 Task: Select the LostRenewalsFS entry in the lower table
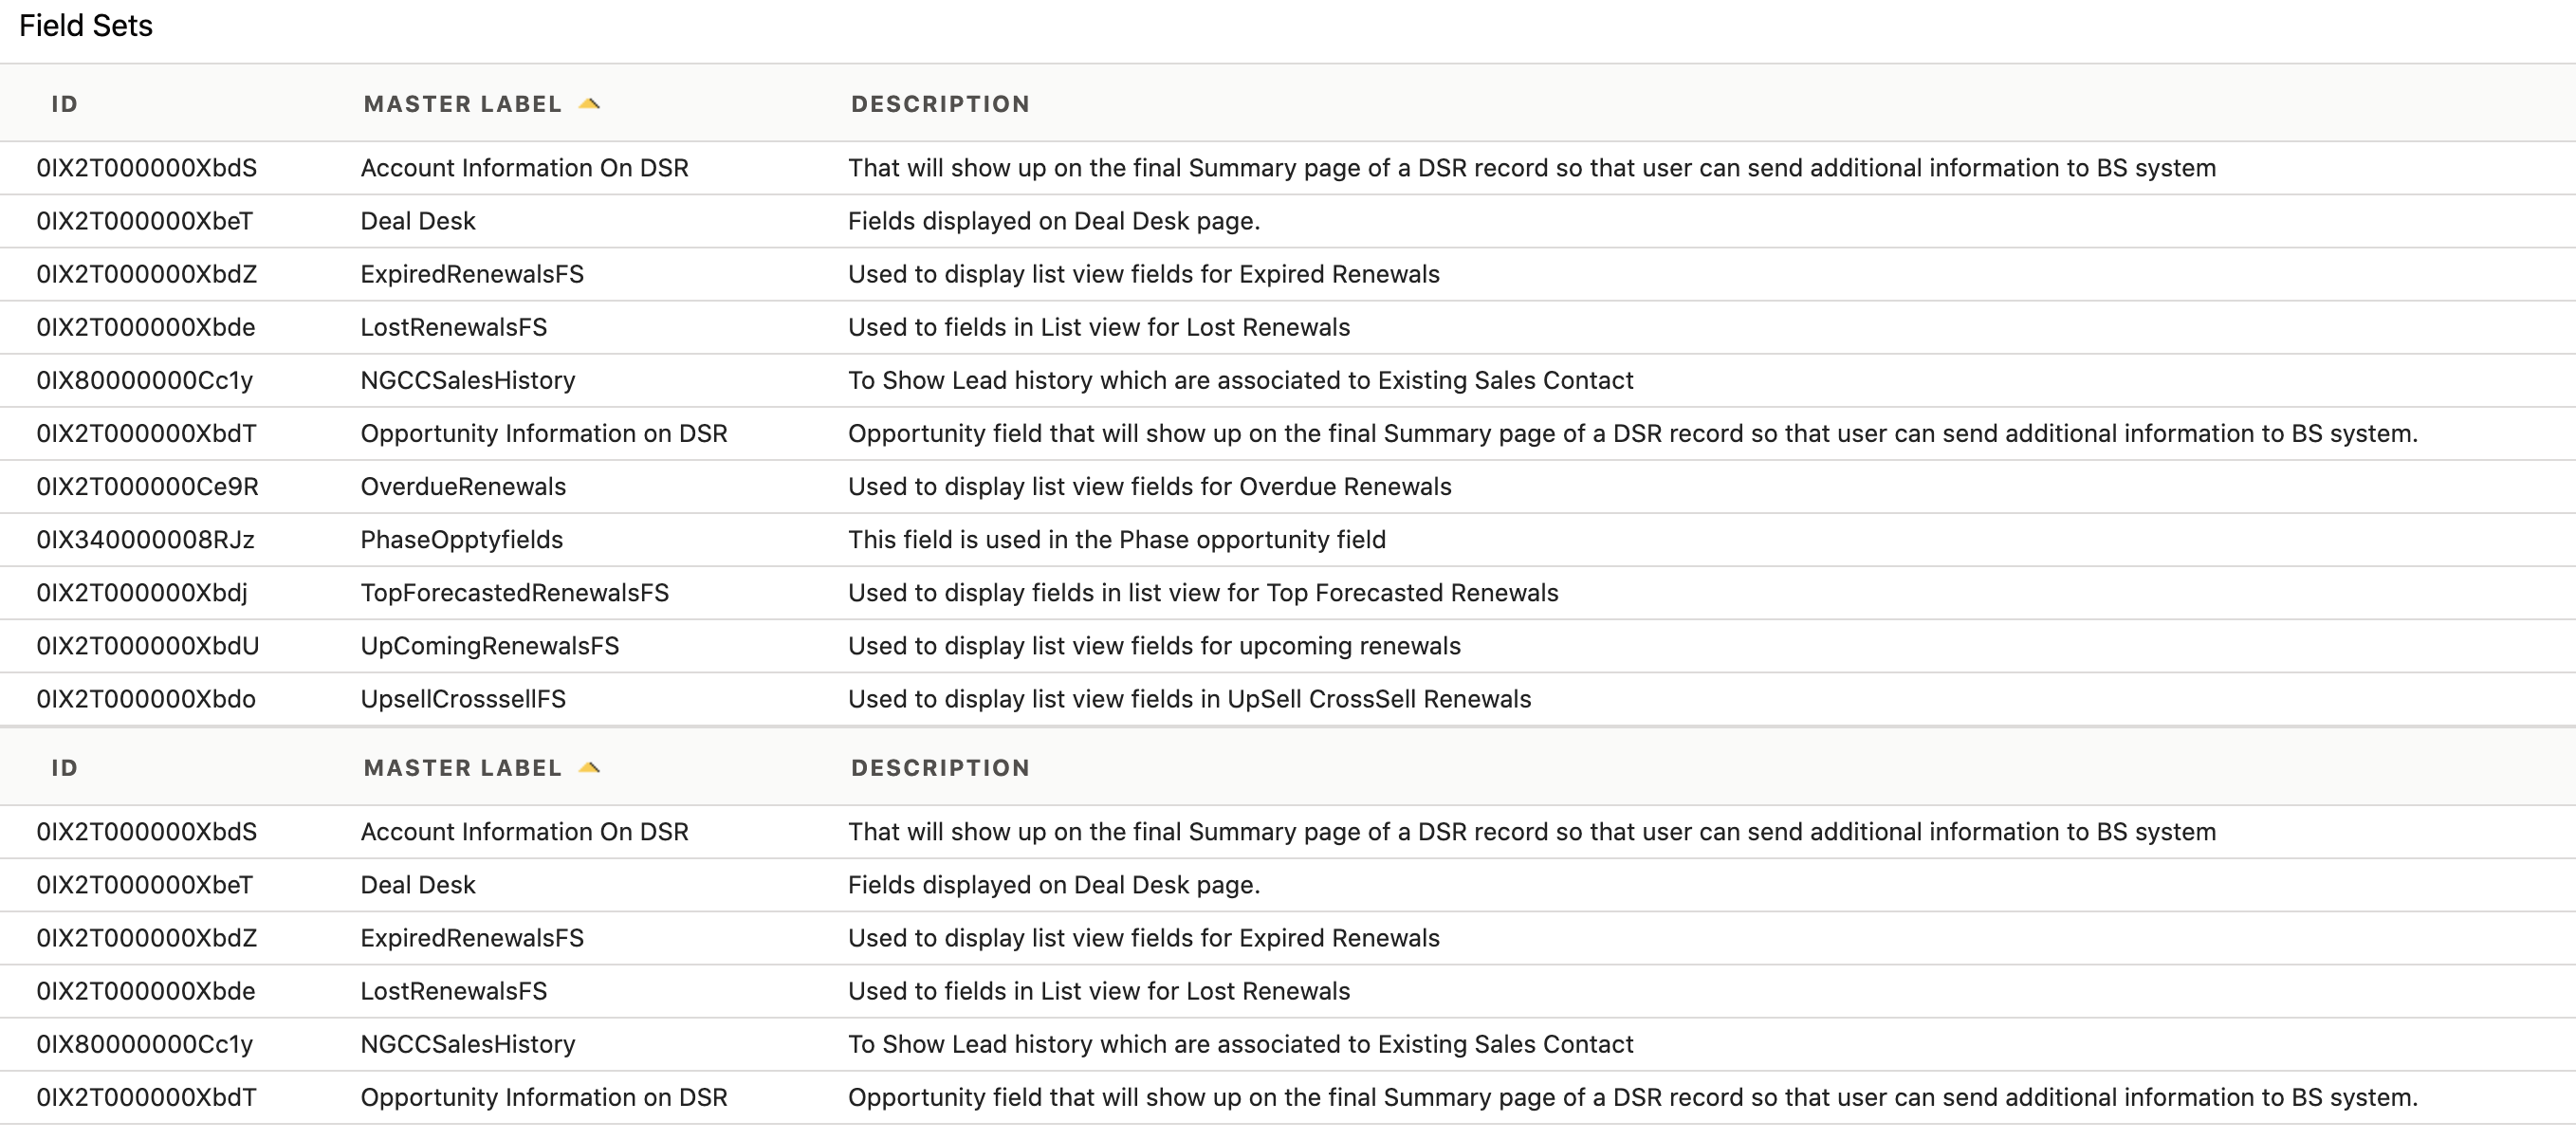tap(454, 991)
